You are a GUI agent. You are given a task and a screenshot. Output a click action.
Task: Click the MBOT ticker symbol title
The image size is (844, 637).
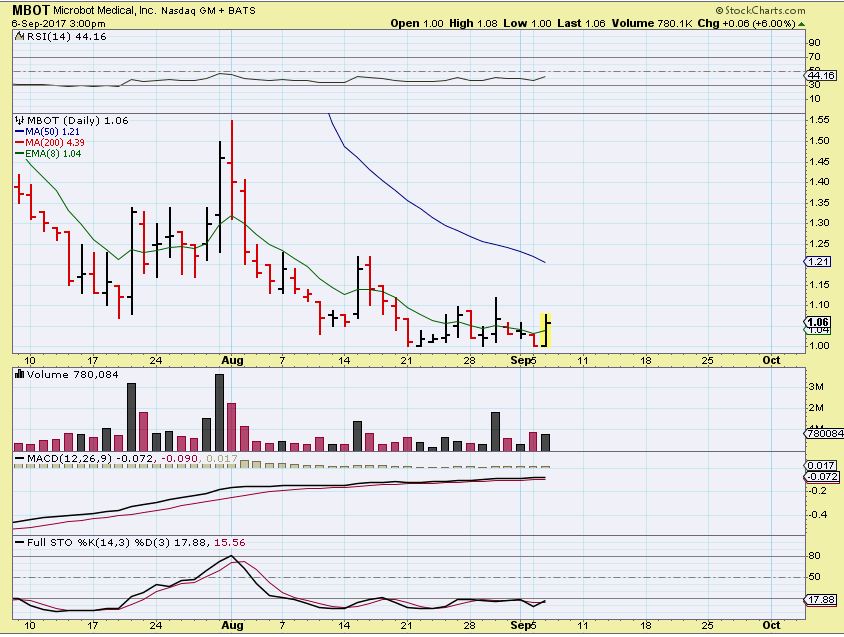click(31, 10)
